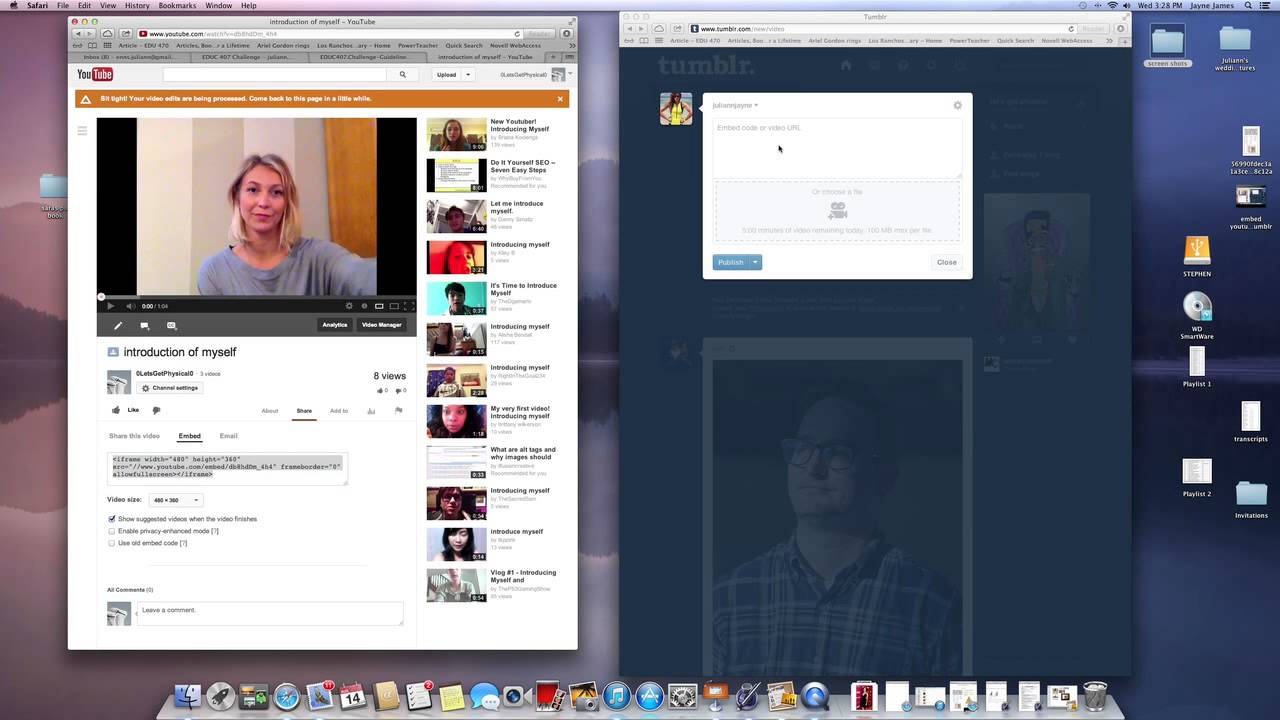Image resolution: width=1280 pixels, height=720 pixels.
Task: Expand the YouTube account menu arrow
Action: [x=570, y=74]
